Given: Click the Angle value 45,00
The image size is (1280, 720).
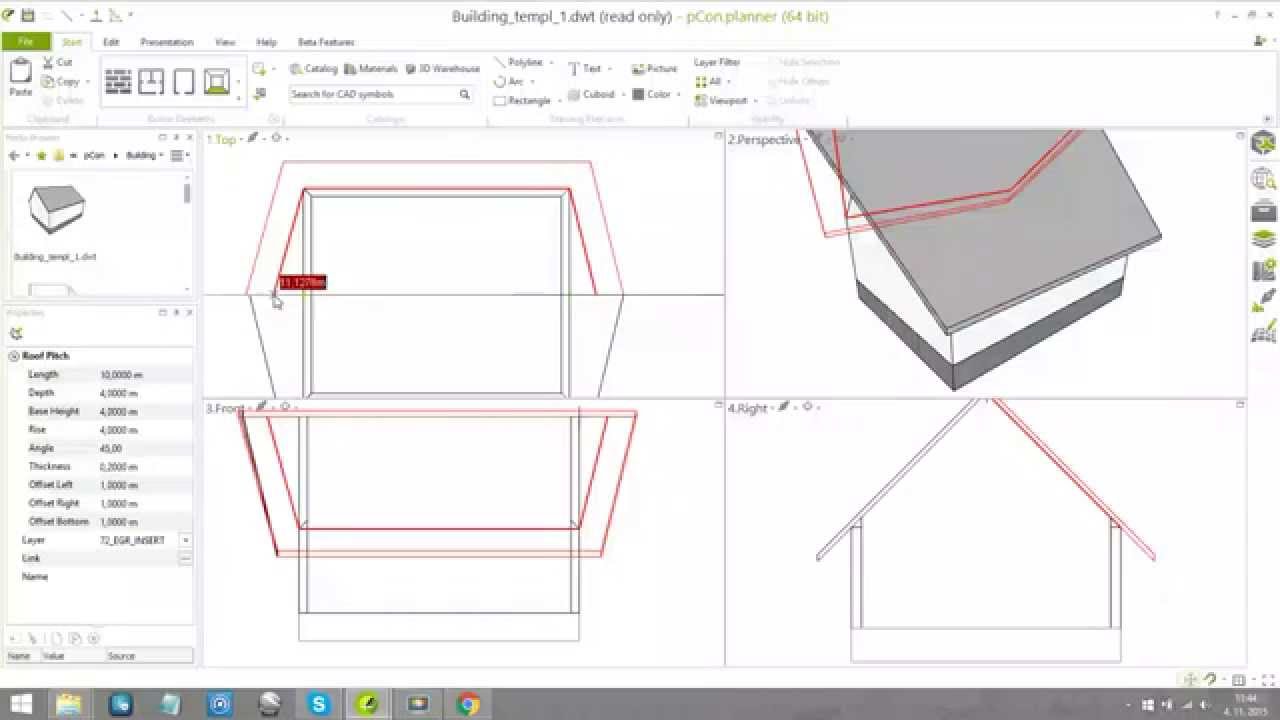Looking at the screenshot, I should coord(111,448).
